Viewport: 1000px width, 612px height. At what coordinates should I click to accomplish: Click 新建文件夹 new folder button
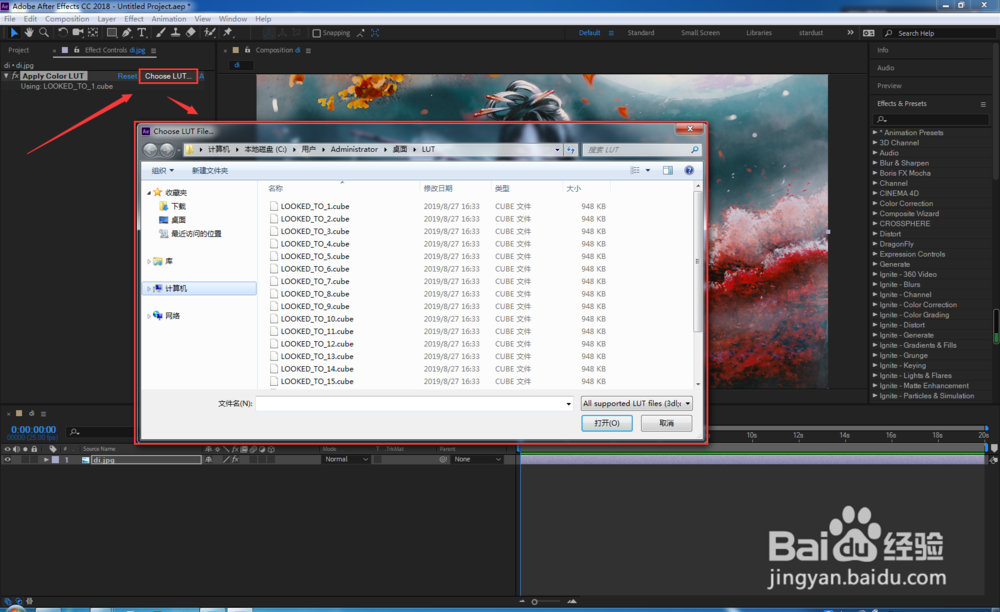[x=210, y=171]
